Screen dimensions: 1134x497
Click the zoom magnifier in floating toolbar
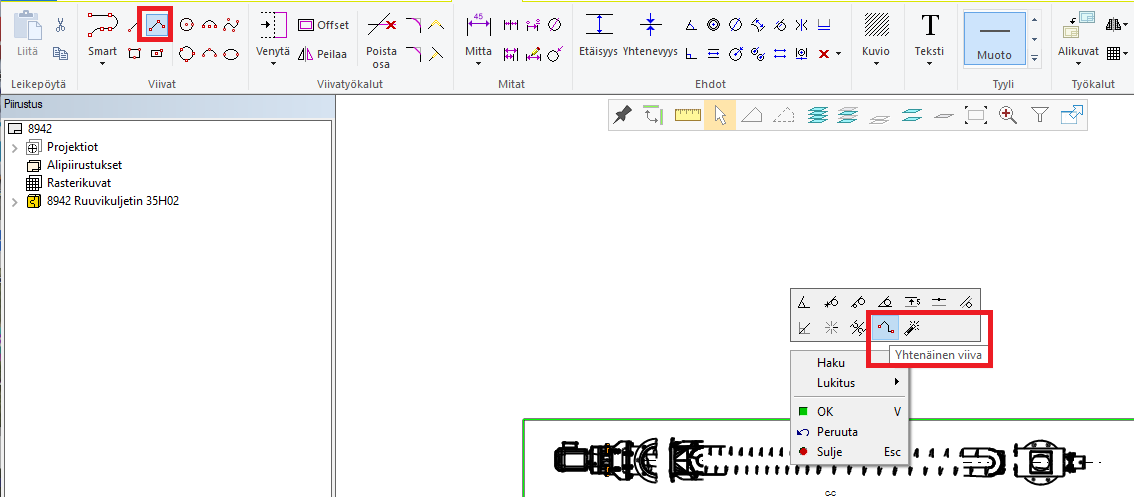[x=1007, y=116]
